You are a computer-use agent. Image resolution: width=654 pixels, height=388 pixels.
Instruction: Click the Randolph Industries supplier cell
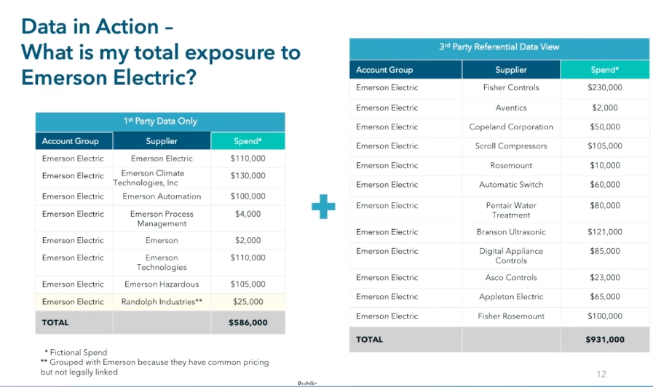[x=161, y=302]
